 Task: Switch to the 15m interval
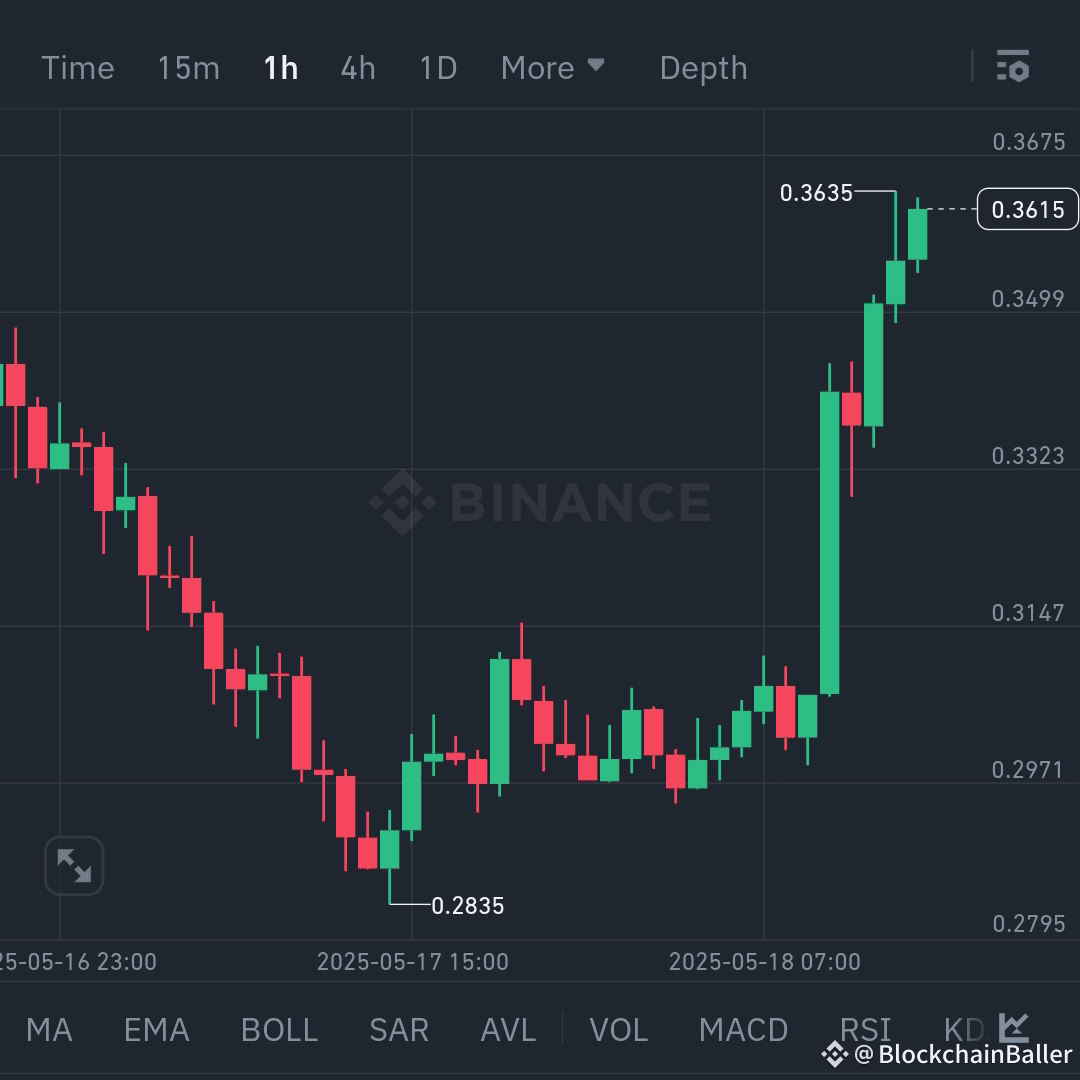click(188, 67)
